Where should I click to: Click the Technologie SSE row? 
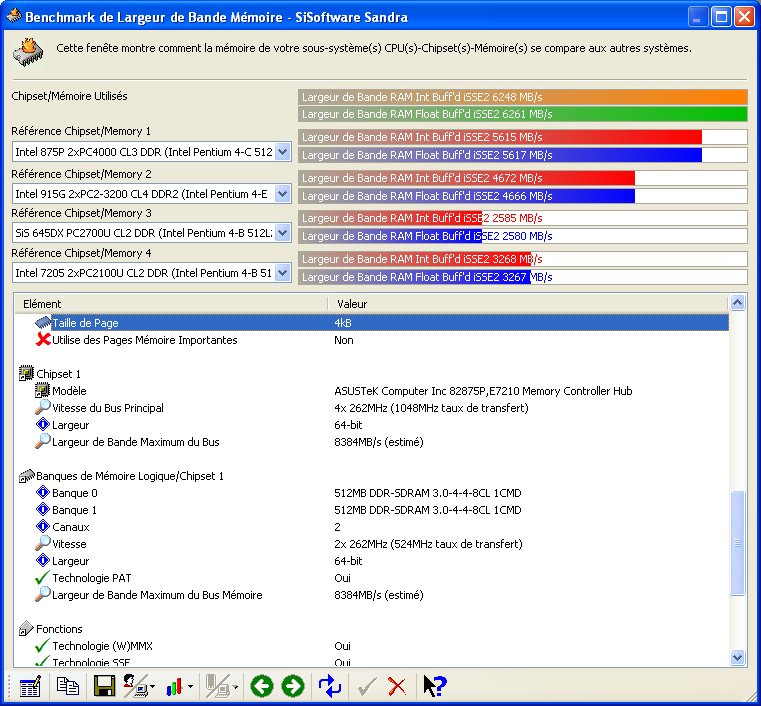[372, 661]
